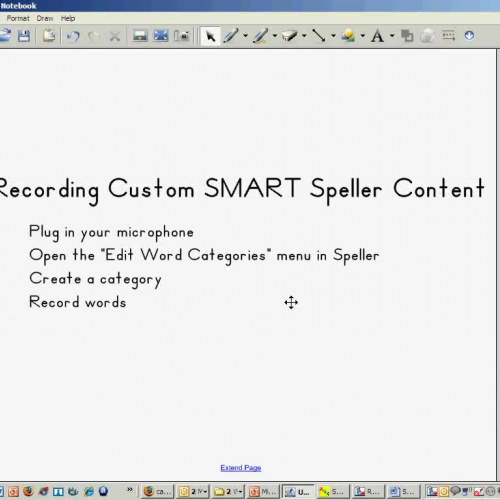Expand the Pen tool dropdown arrow
Viewport: 500px width, 500px height.
pyautogui.click(x=246, y=35)
